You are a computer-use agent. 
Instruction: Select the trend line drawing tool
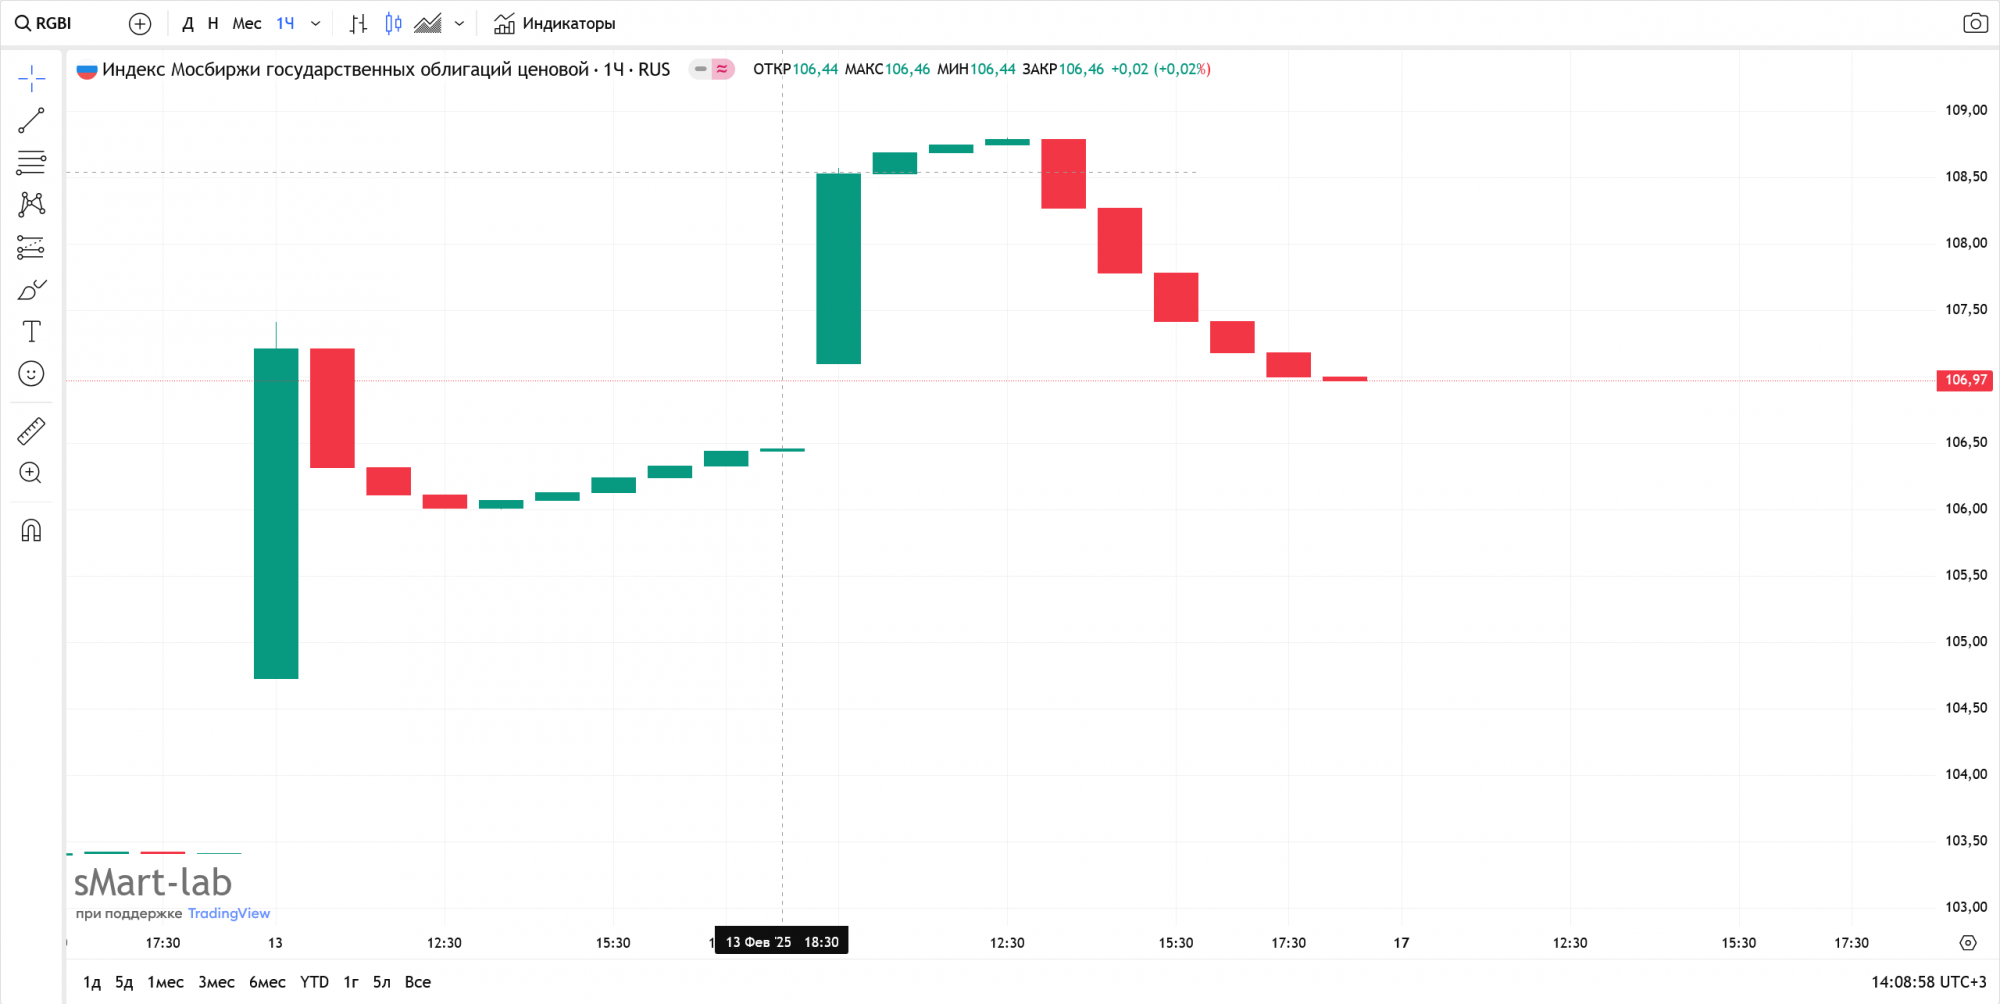pyautogui.click(x=31, y=121)
